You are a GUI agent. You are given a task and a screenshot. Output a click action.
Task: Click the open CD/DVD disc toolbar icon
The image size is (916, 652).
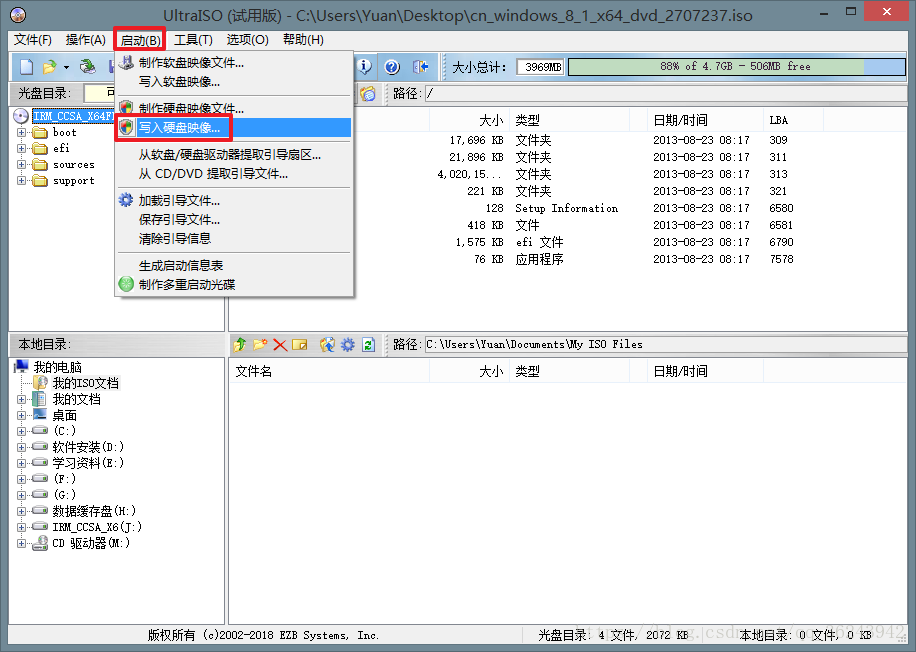[88, 67]
